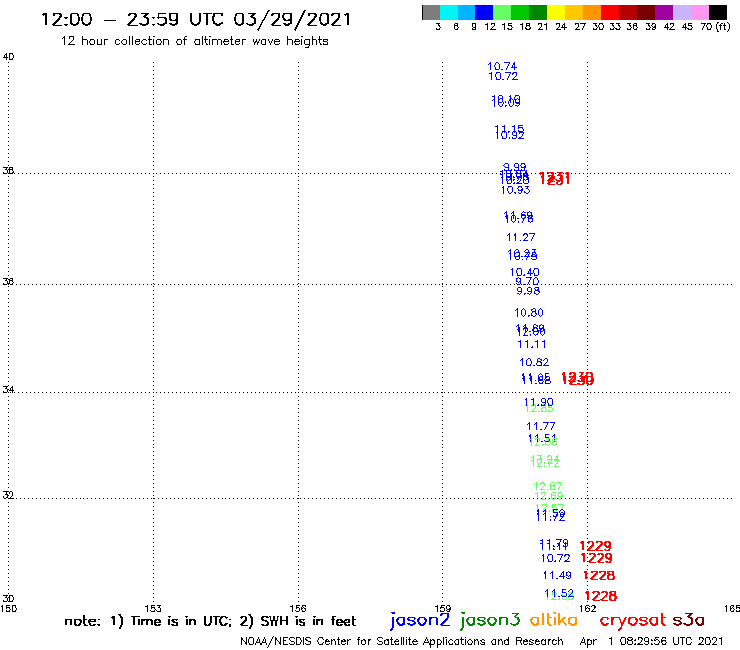Click the '42' legend scale label

pos(669,26)
